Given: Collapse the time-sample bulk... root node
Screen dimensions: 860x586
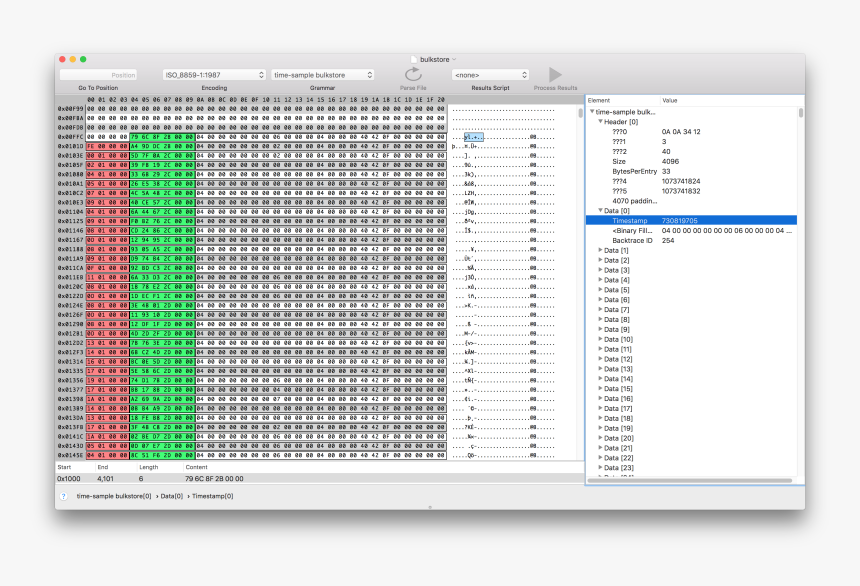Looking at the screenshot, I should 592,111.
